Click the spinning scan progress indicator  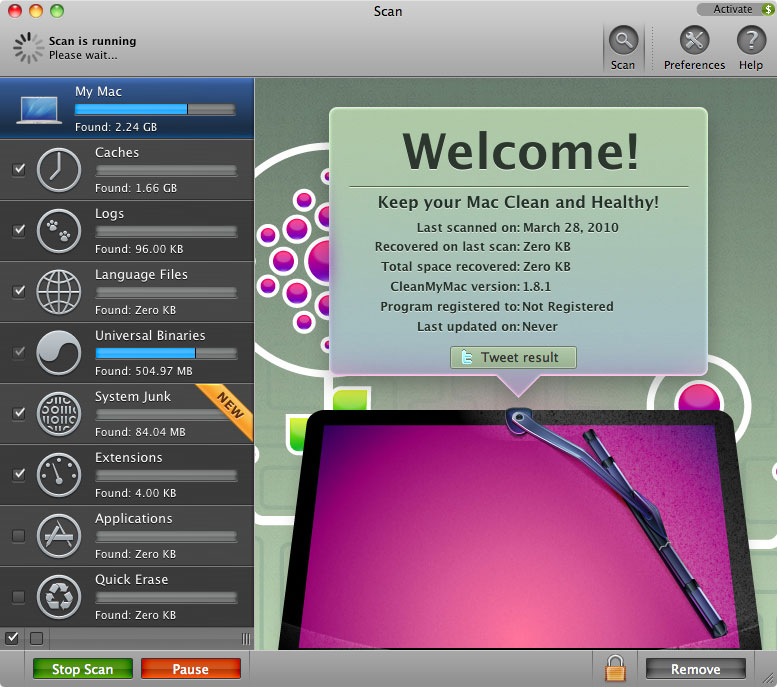(28, 48)
